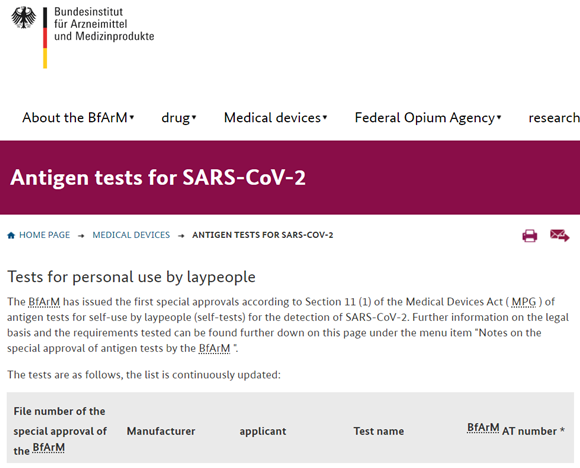Click the federal eagle logo
Viewport: 580px width, 468px height.
coord(24,17)
